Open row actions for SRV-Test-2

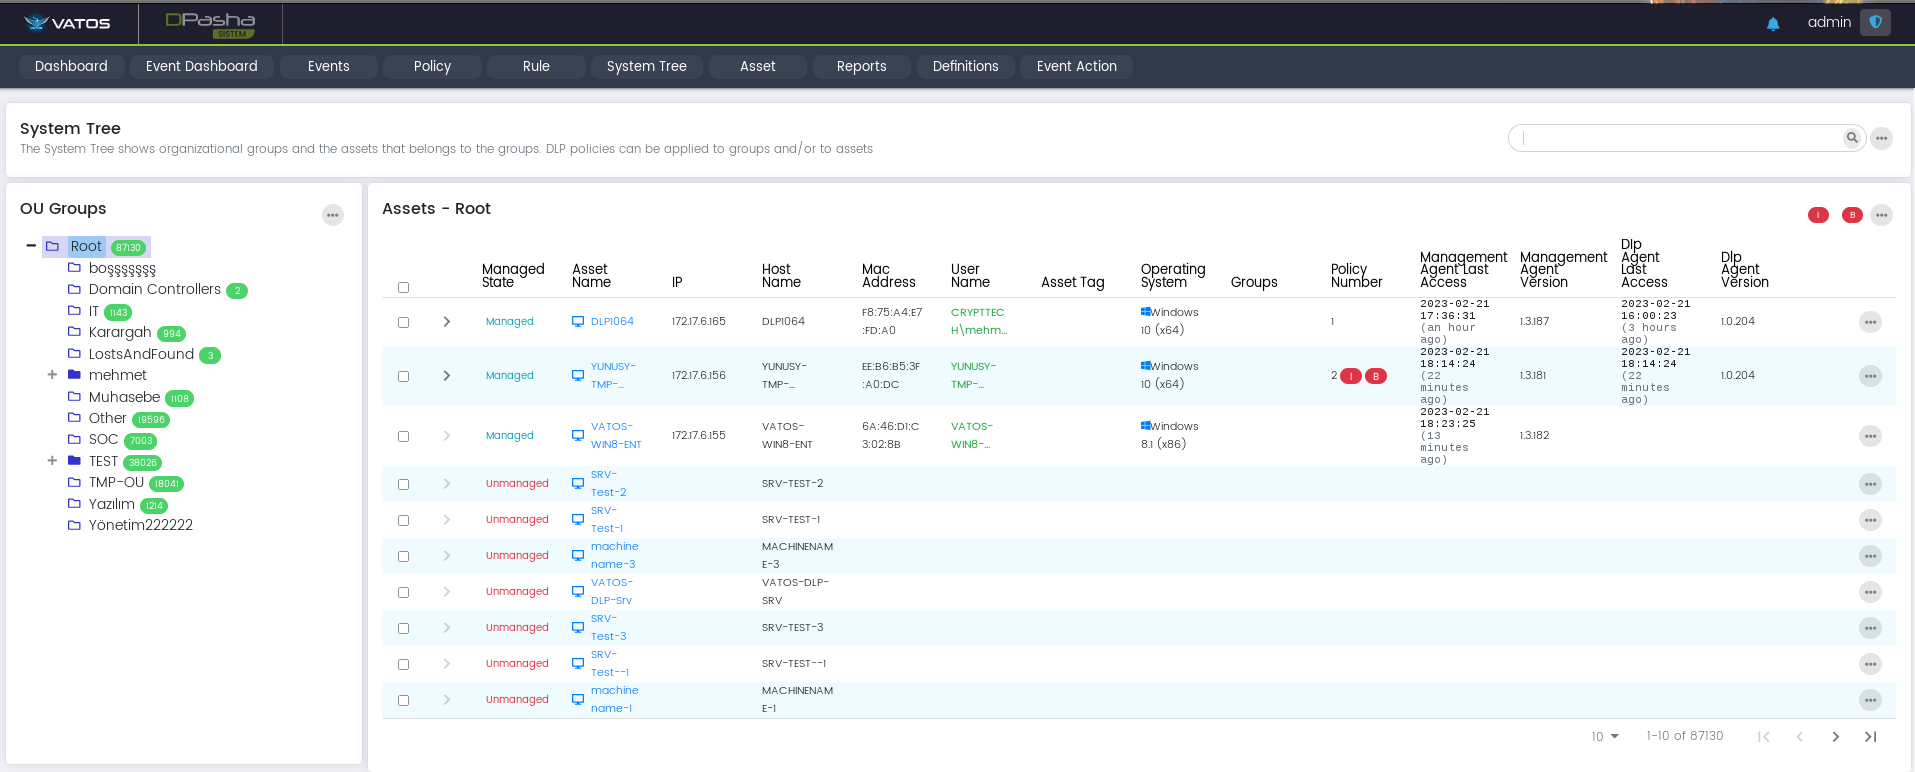coord(1870,484)
